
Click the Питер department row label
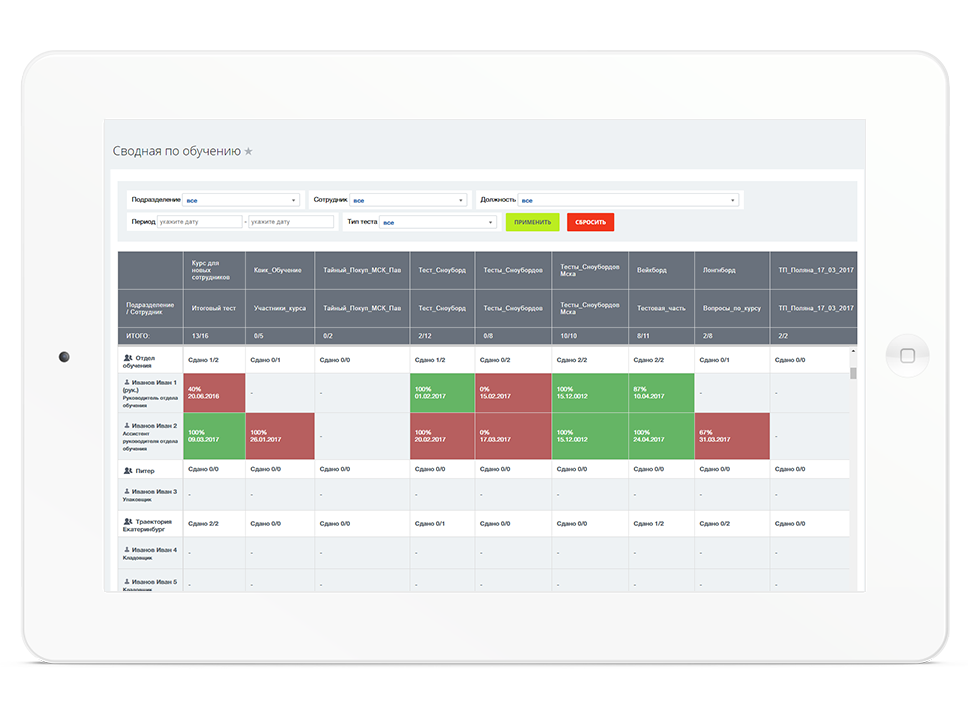point(145,471)
